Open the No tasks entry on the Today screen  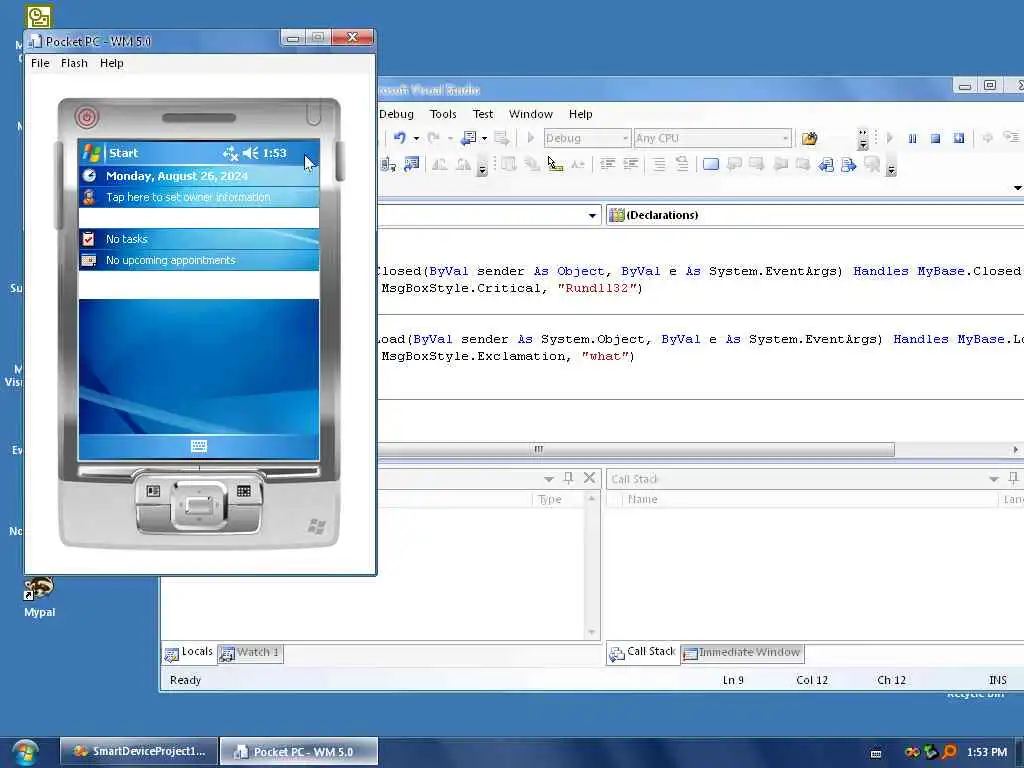point(199,239)
